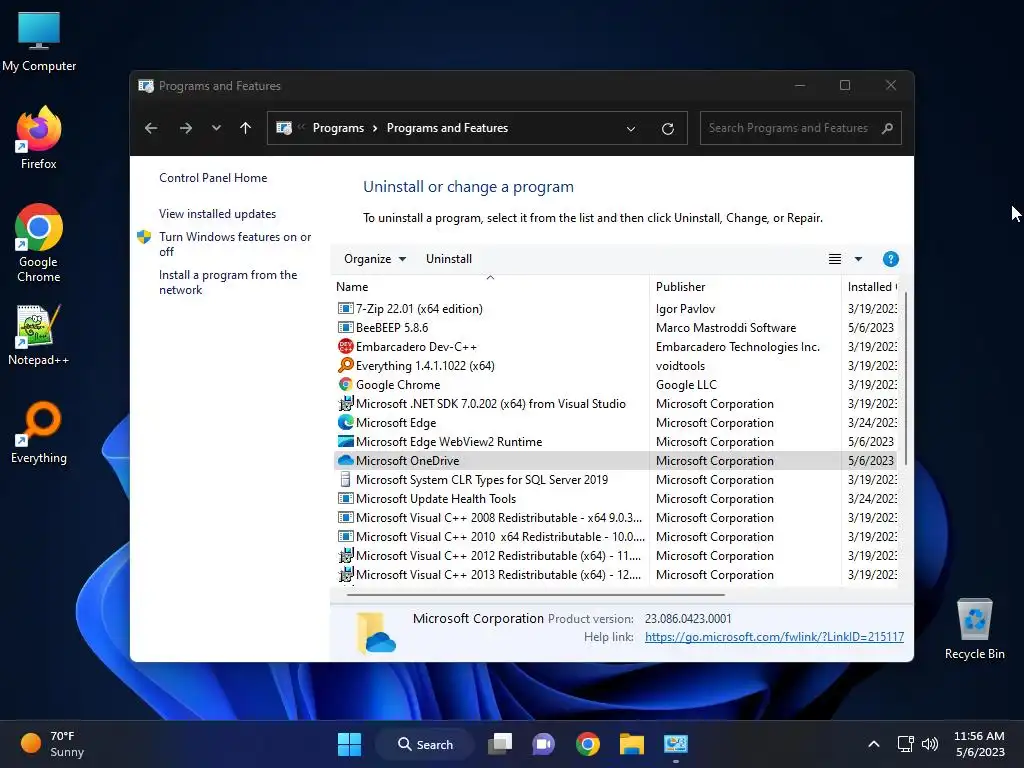Open Control Panel Home link
The width and height of the screenshot is (1024, 768).
213,178
